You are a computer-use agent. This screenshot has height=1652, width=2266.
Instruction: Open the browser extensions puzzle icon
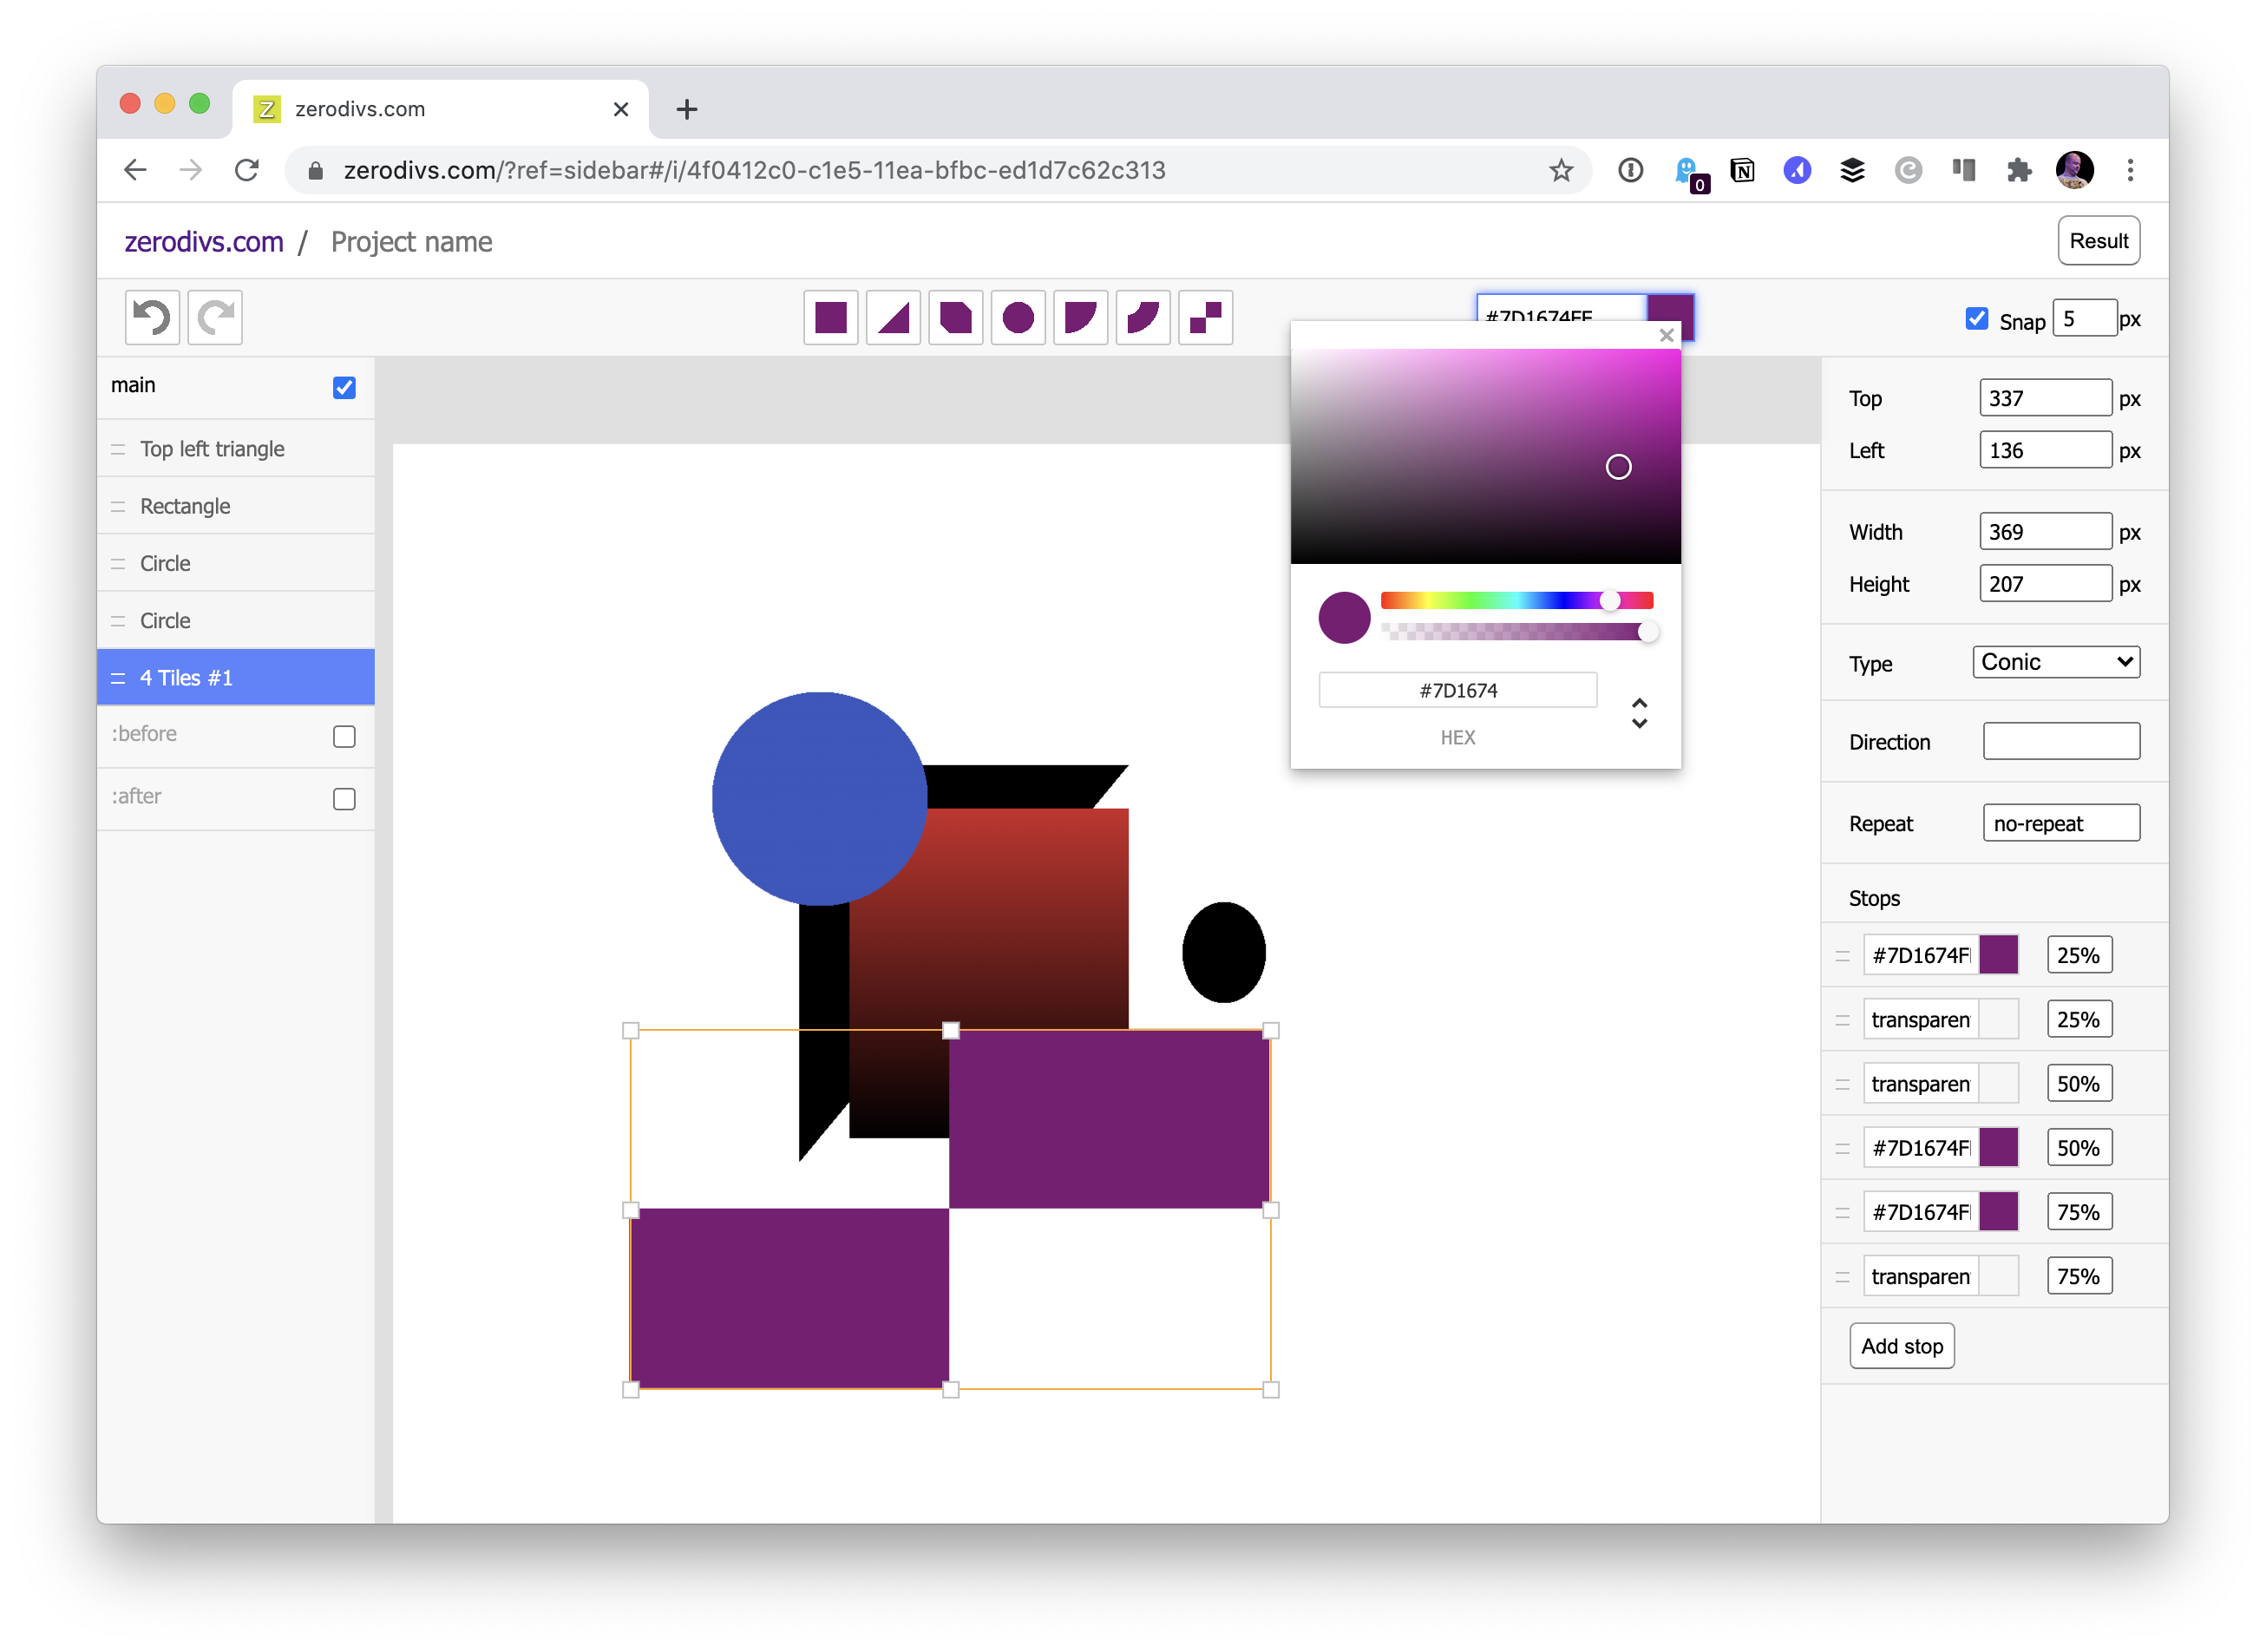2018,170
